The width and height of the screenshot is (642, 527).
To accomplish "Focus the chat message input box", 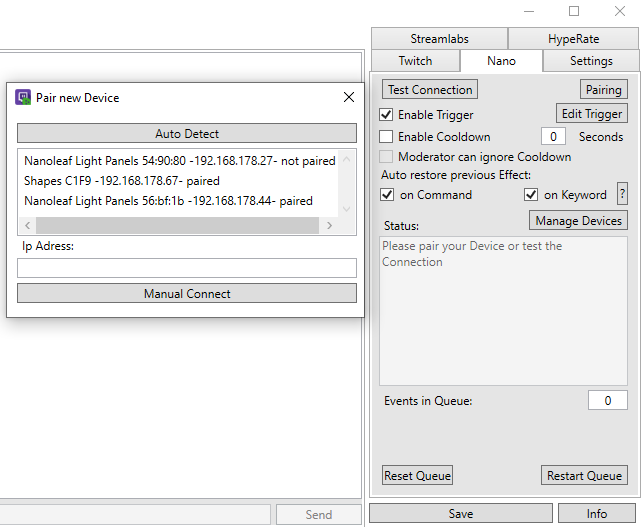I will pyautogui.click(x=135, y=514).
